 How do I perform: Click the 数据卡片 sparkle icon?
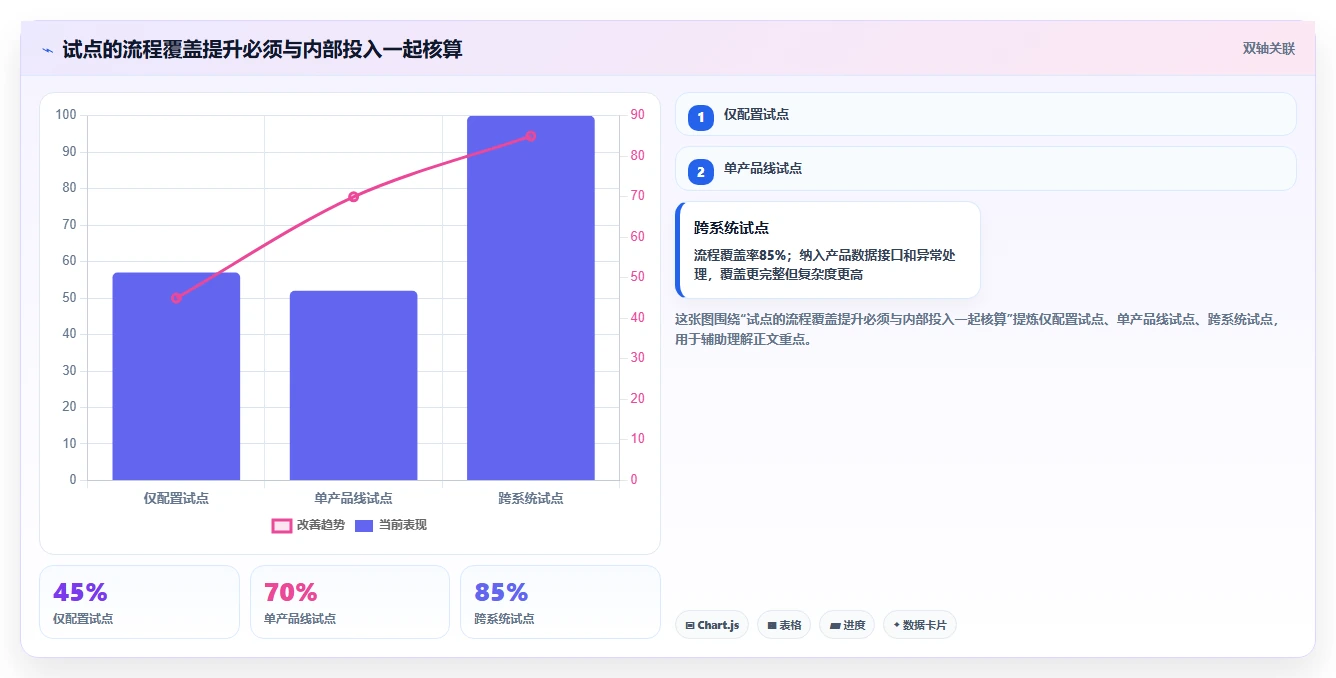(896, 625)
